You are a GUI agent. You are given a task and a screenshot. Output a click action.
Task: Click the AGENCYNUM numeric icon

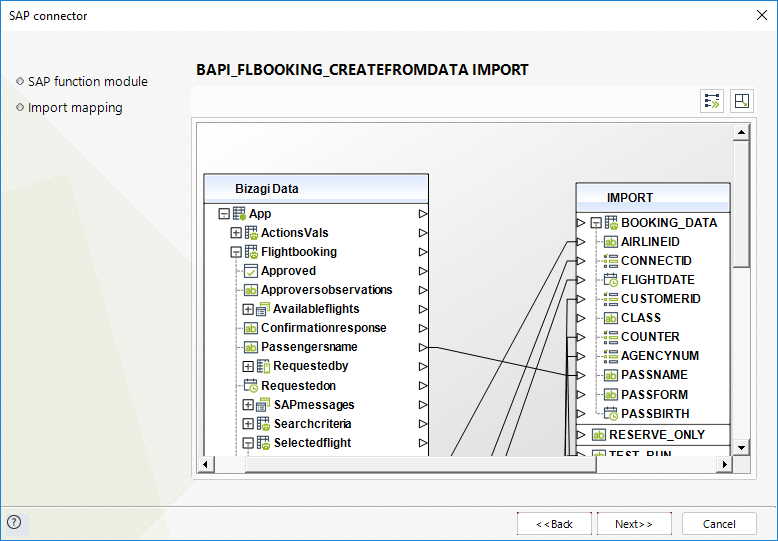[x=610, y=356]
